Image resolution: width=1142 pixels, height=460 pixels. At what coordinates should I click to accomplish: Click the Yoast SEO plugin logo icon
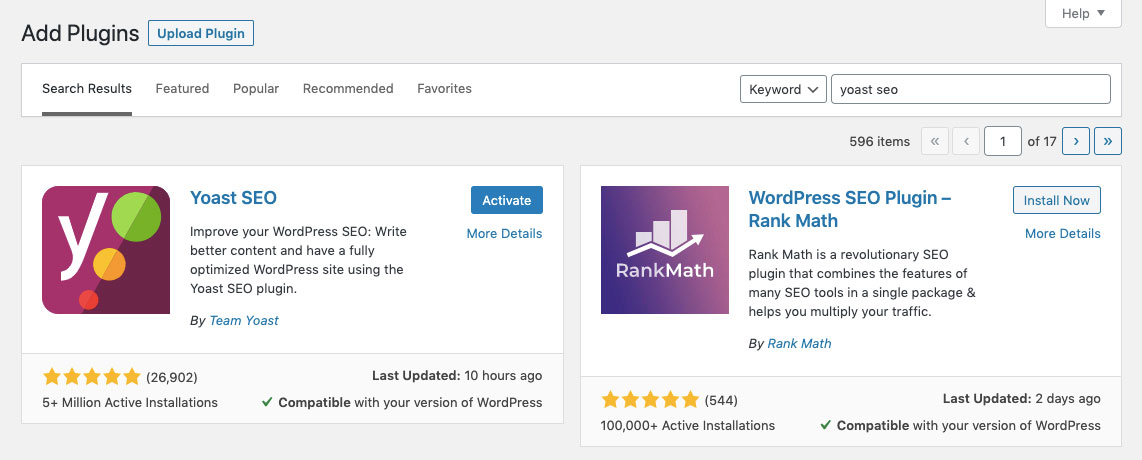pos(106,250)
